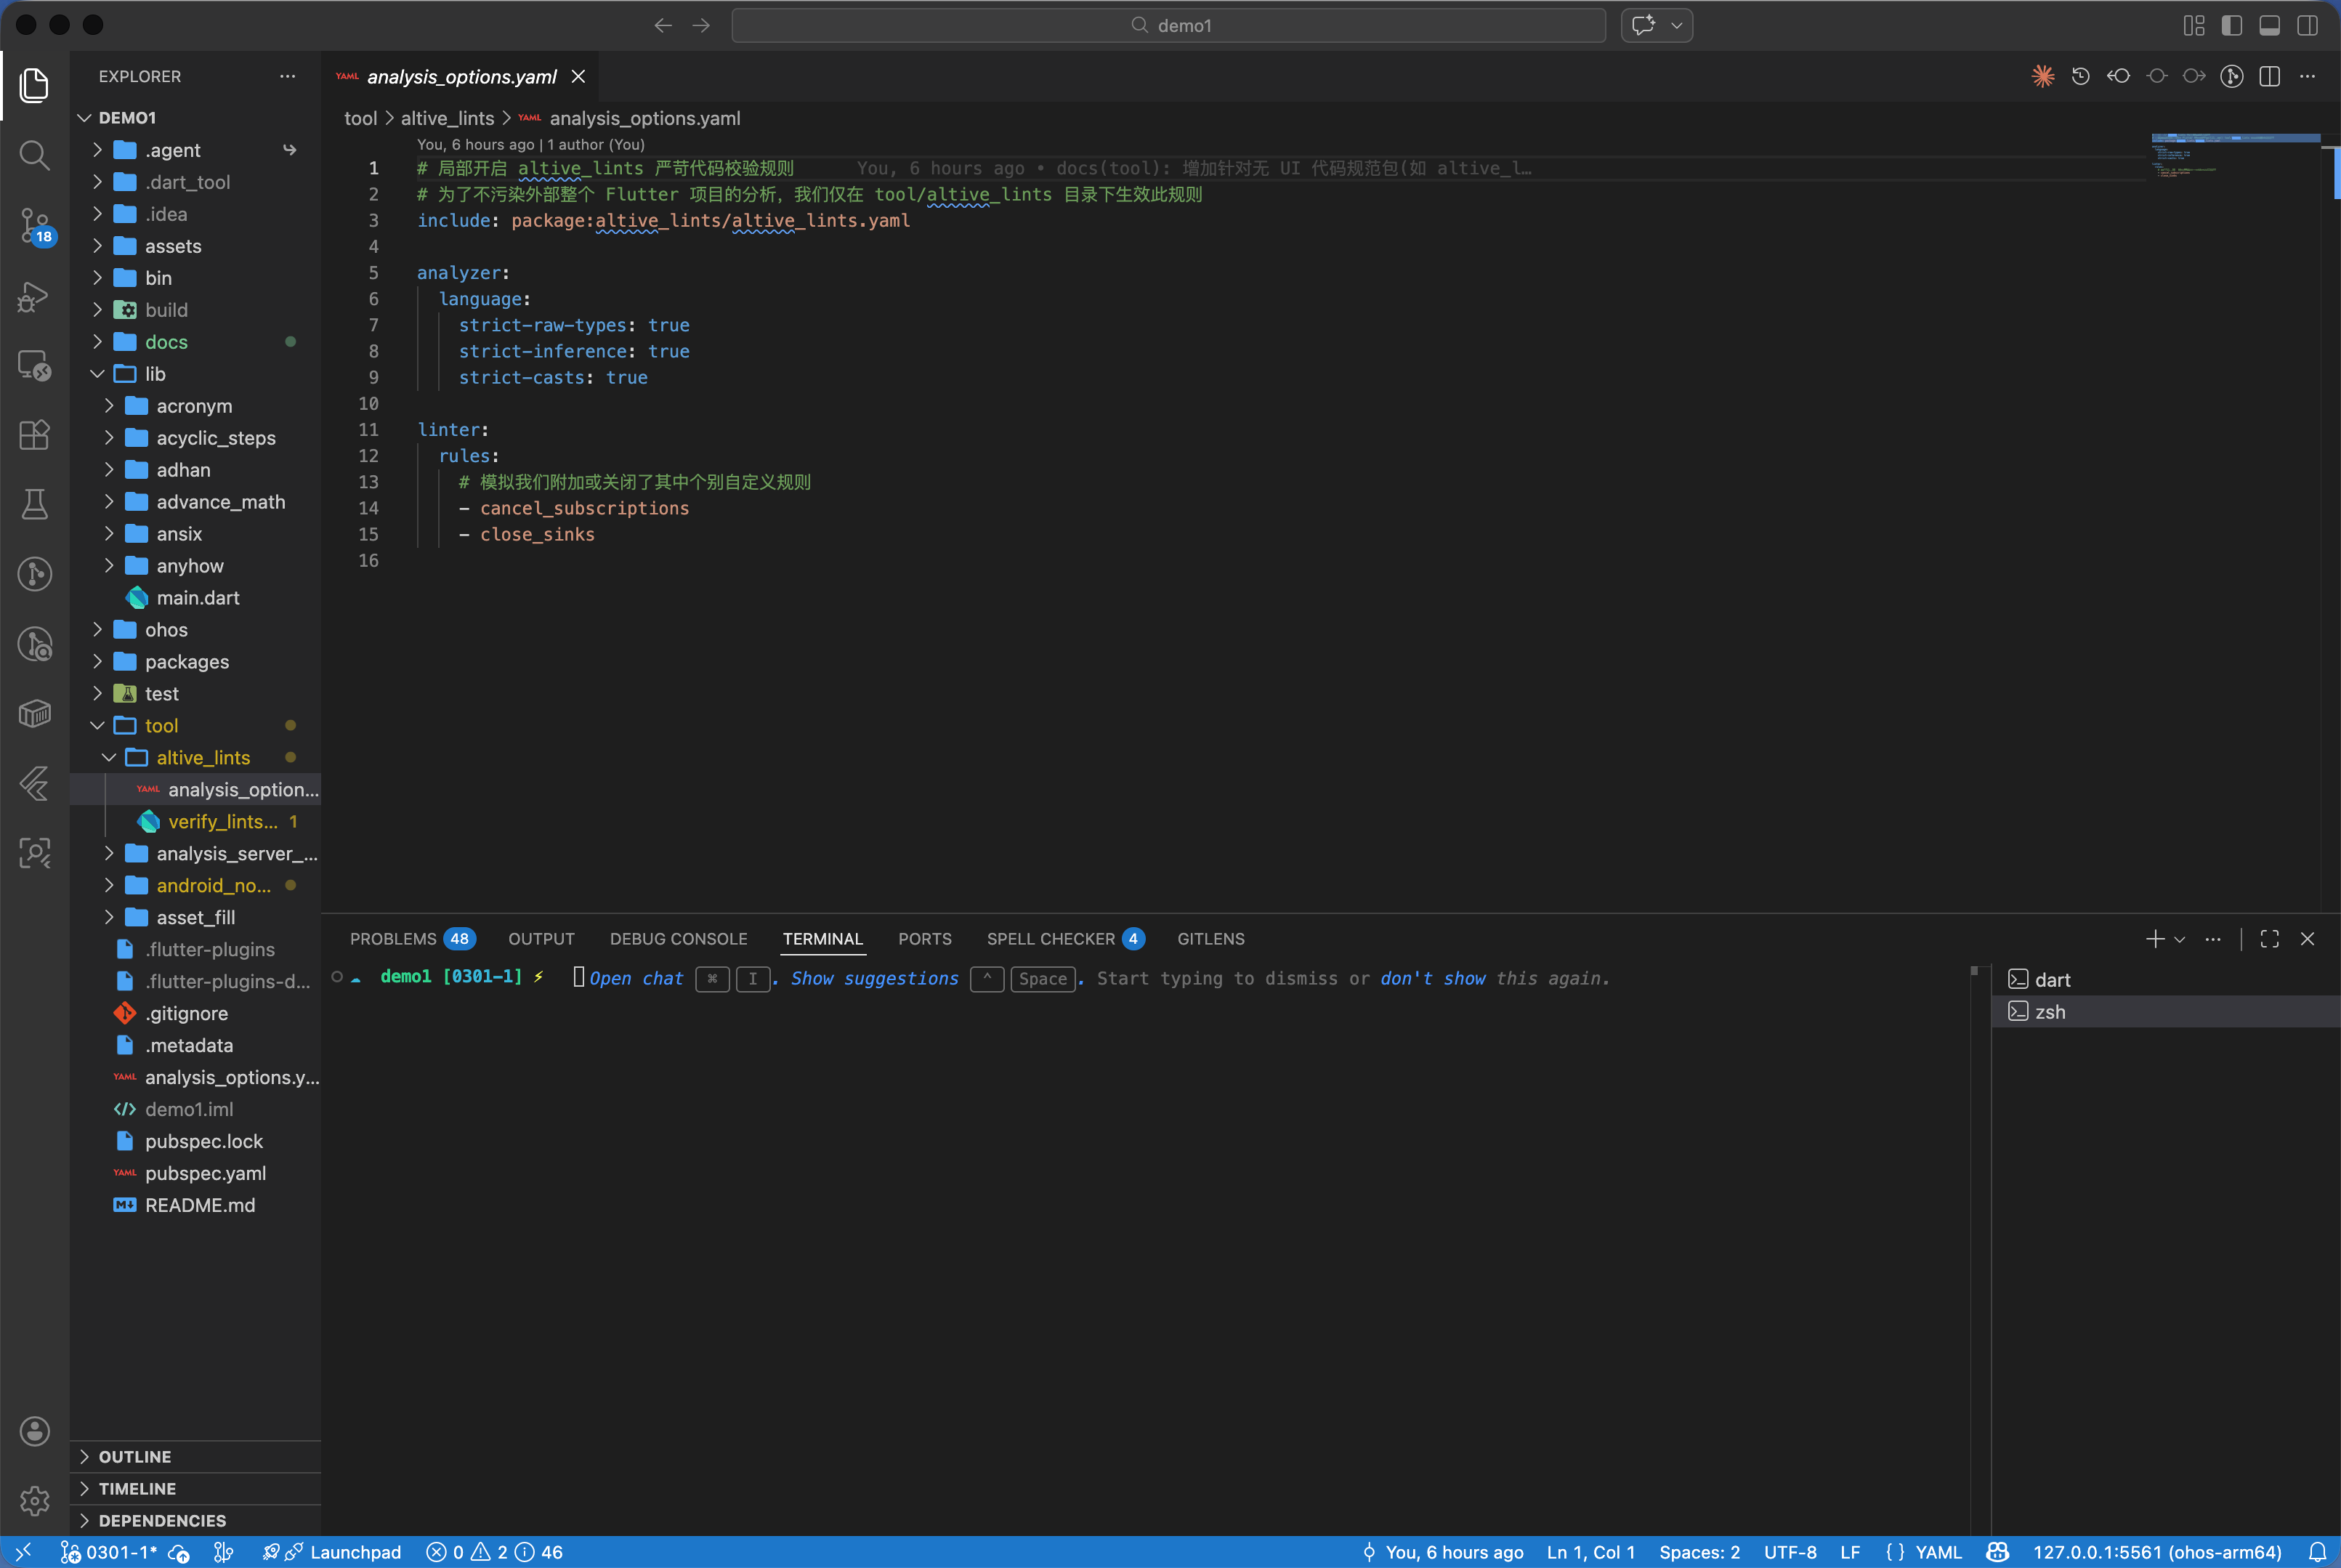Switch to the SPELL CHECKER tab
The width and height of the screenshot is (2341, 1568).
1065,939
